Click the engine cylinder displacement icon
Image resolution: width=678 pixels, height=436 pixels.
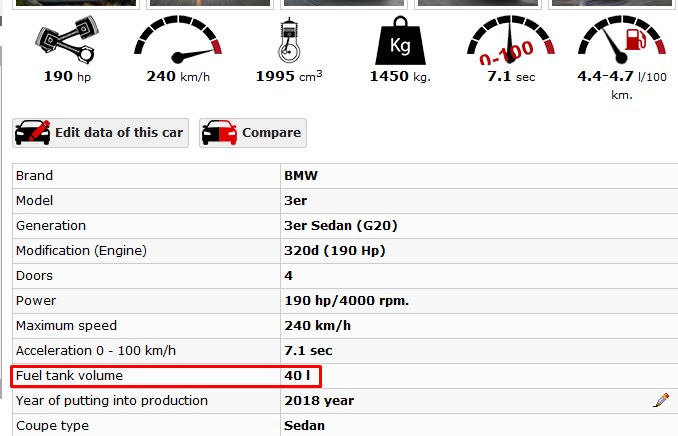tap(288, 41)
